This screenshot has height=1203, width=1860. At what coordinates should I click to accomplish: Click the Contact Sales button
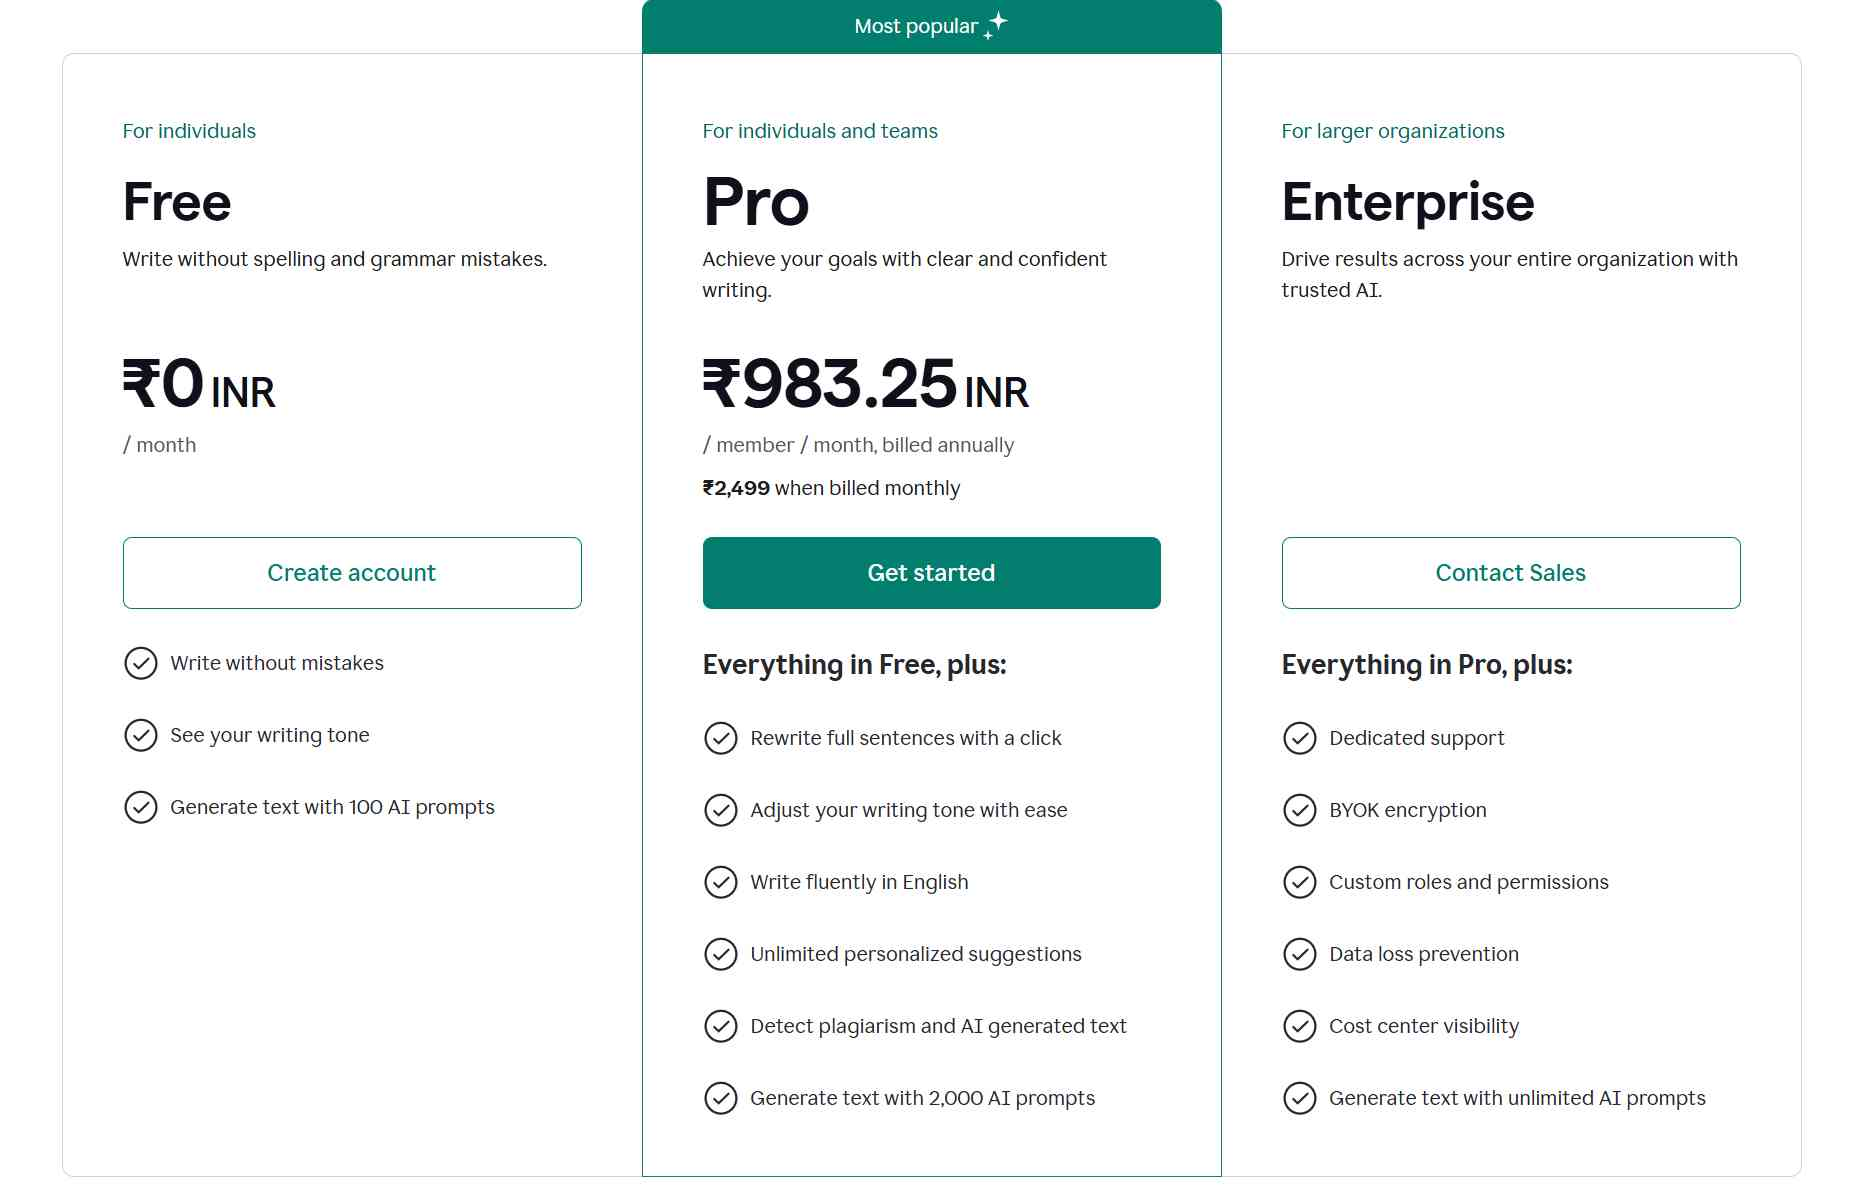[x=1510, y=573]
